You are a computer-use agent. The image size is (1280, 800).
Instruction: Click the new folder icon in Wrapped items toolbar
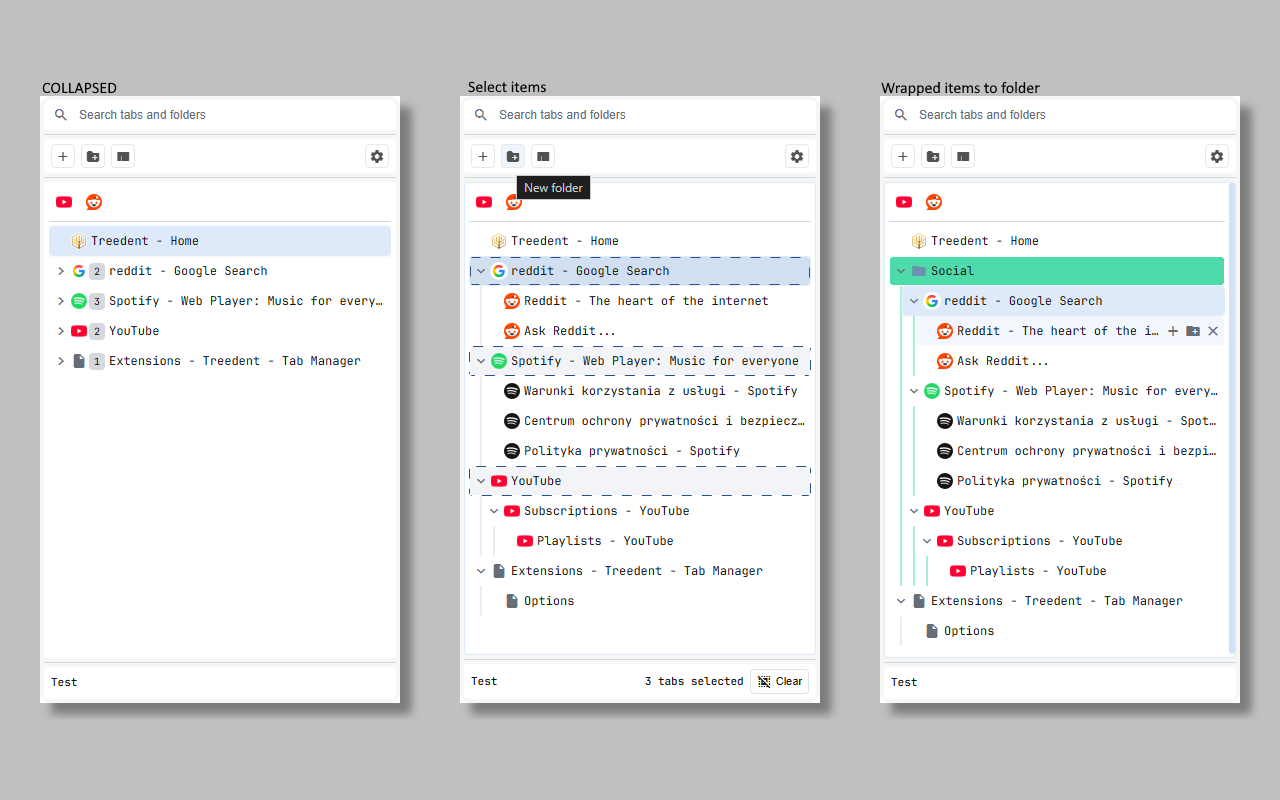click(x=933, y=156)
